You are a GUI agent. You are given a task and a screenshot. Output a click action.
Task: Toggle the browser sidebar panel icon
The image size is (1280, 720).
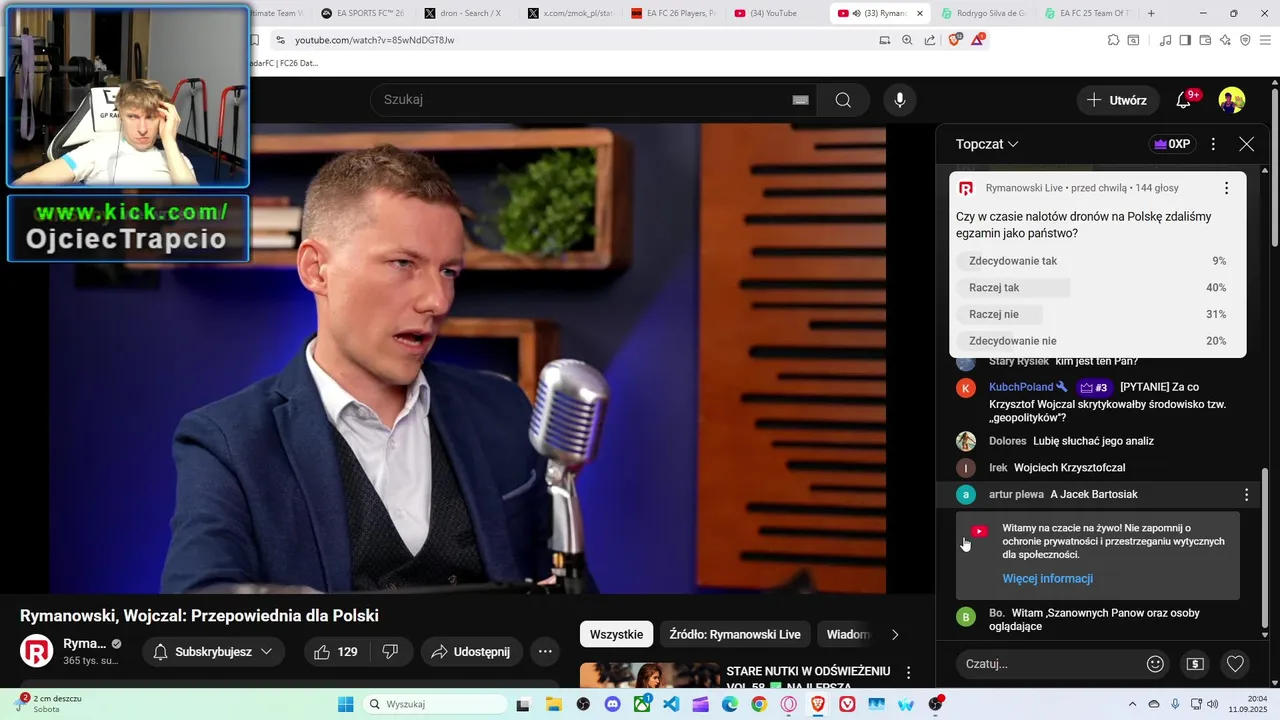[x=1185, y=40]
